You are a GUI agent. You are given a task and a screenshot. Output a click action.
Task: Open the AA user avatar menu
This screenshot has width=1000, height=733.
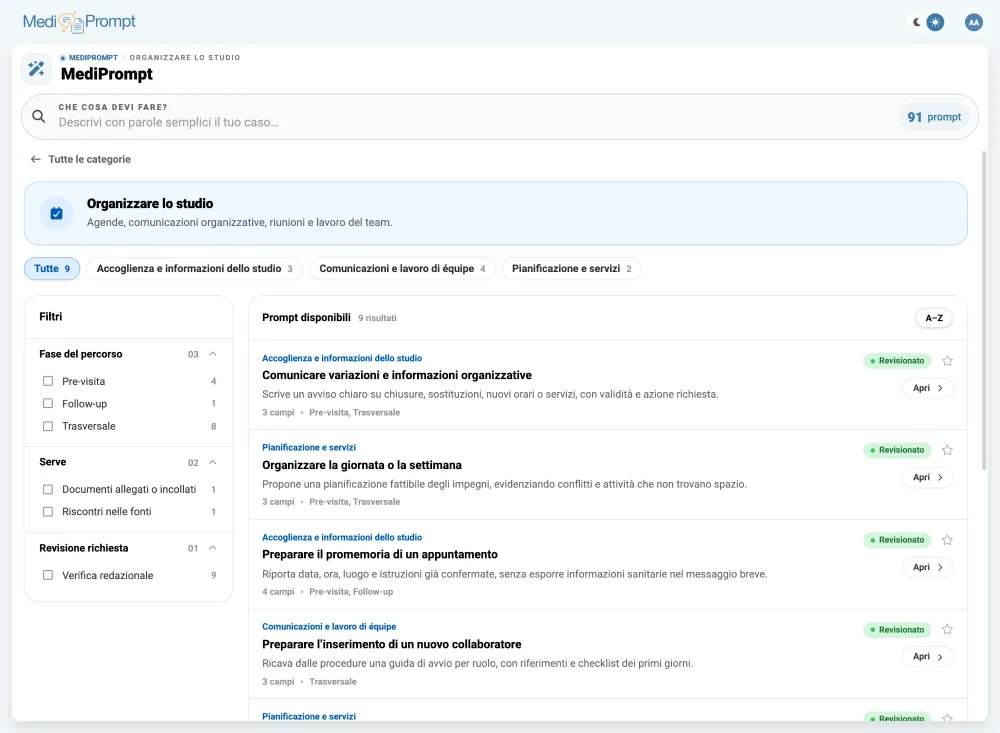tap(973, 22)
